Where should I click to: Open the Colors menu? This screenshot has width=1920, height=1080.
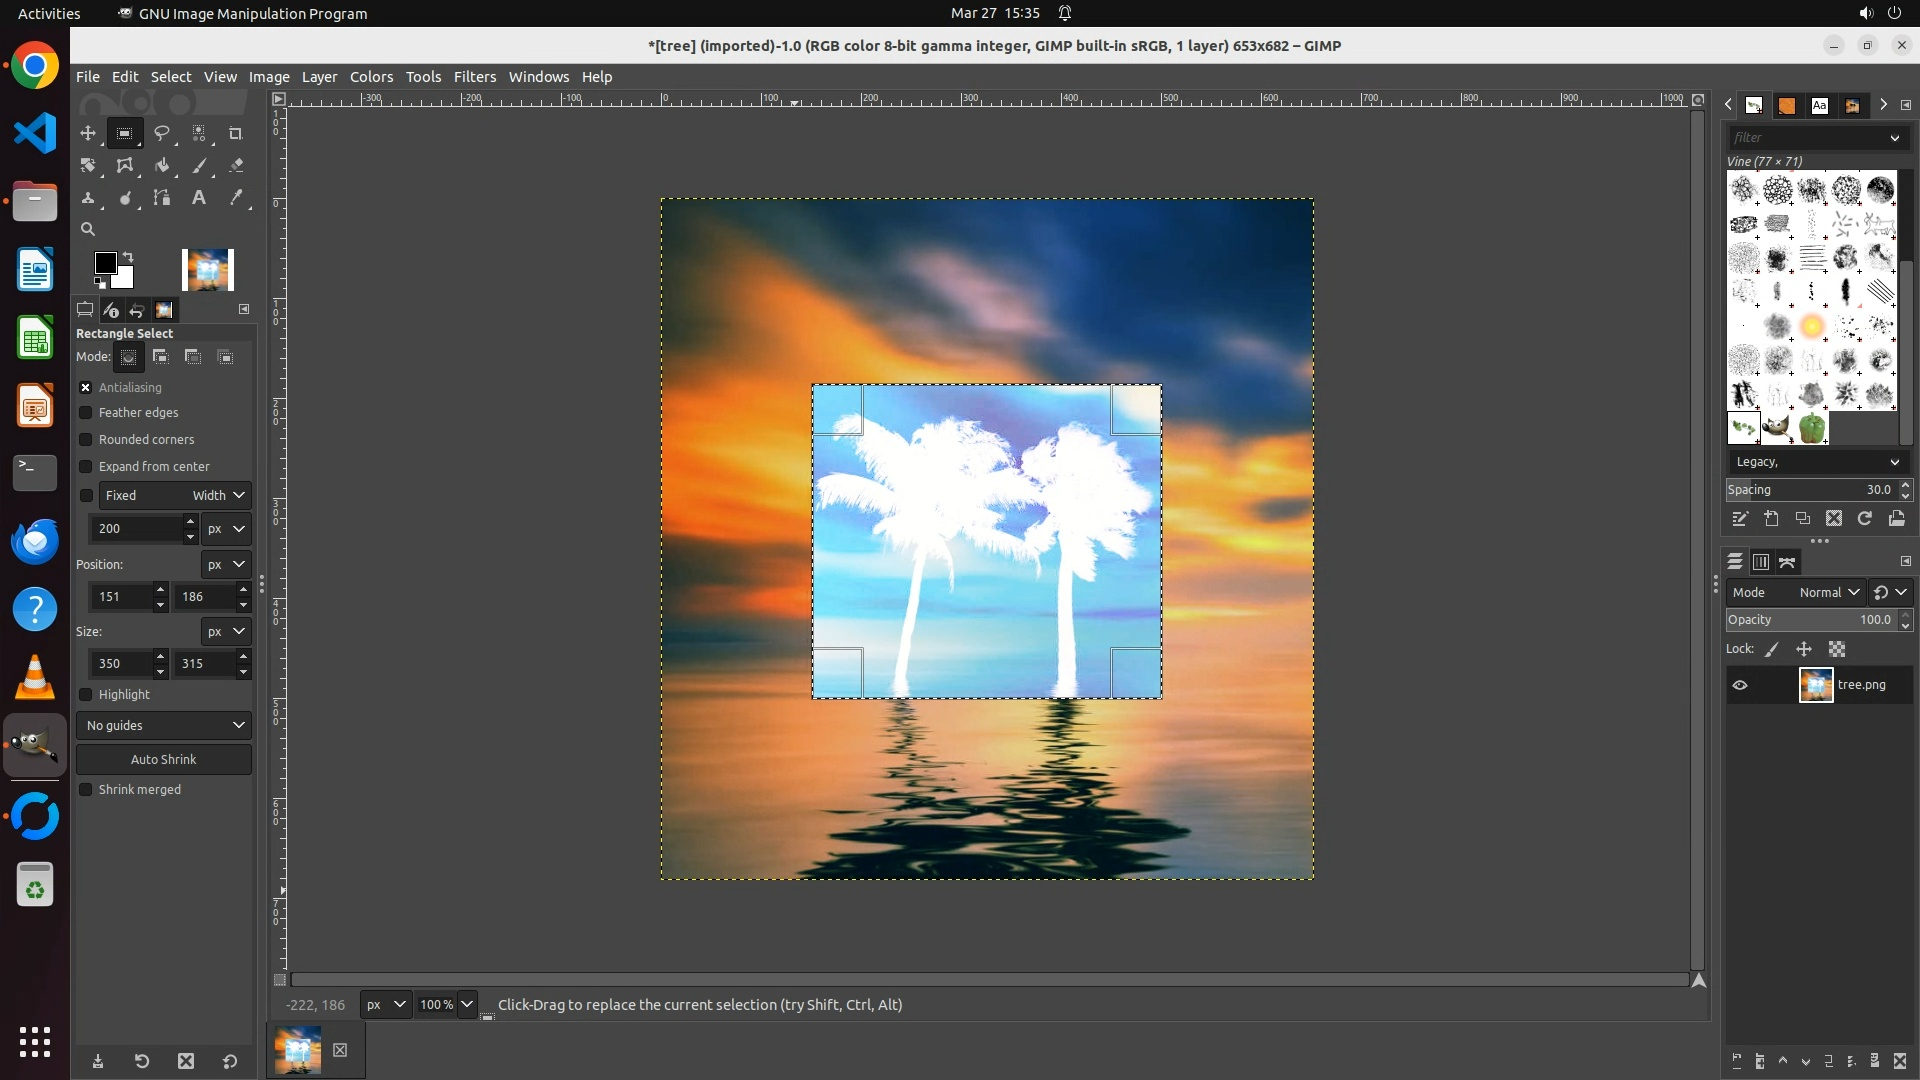(x=371, y=77)
